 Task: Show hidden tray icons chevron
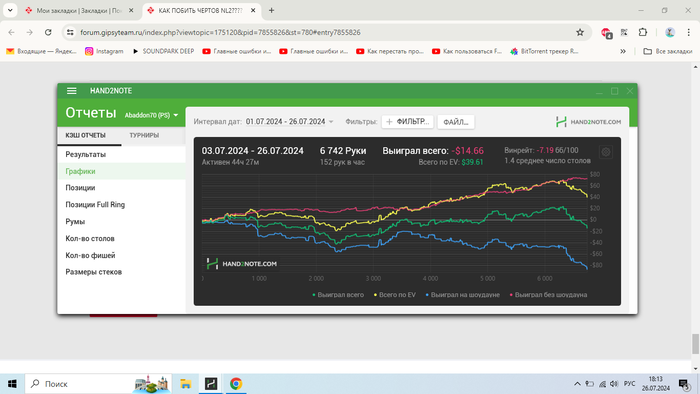click(x=577, y=384)
